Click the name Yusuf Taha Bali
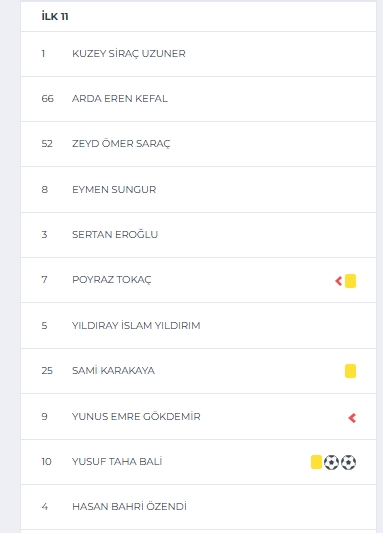This screenshot has width=383, height=533. [x=117, y=461]
